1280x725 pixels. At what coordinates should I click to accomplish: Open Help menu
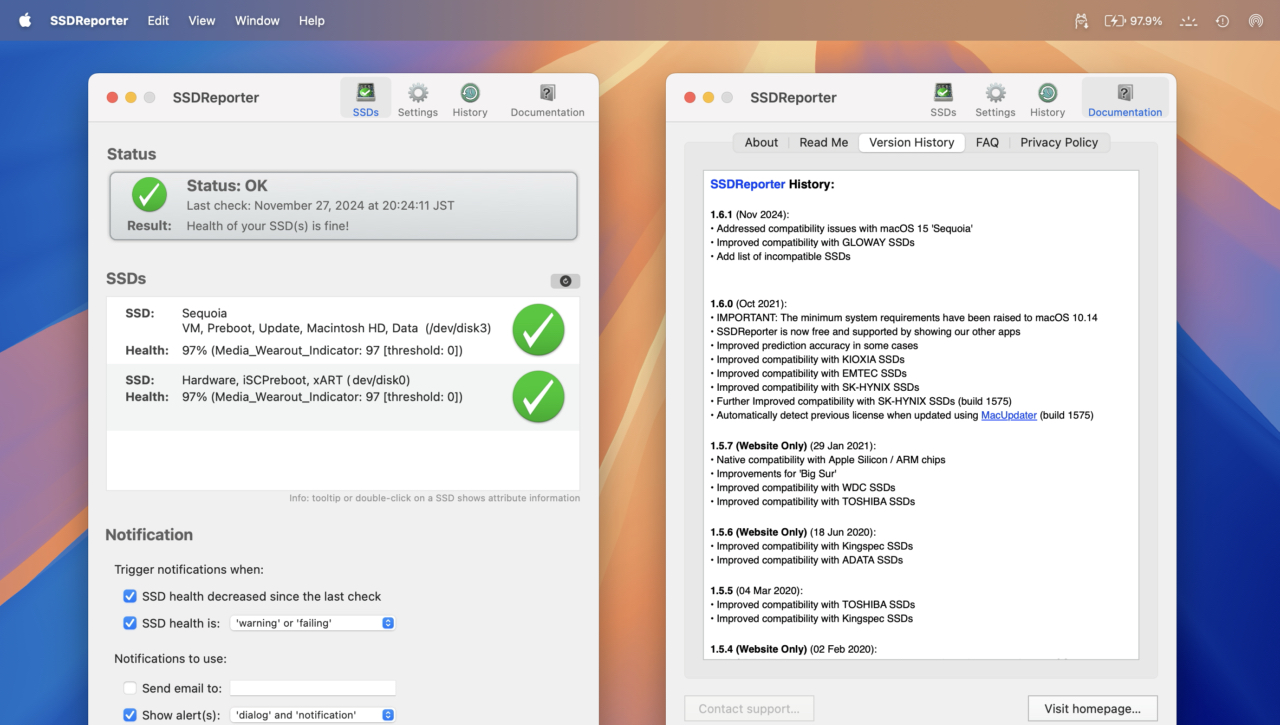[312, 20]
